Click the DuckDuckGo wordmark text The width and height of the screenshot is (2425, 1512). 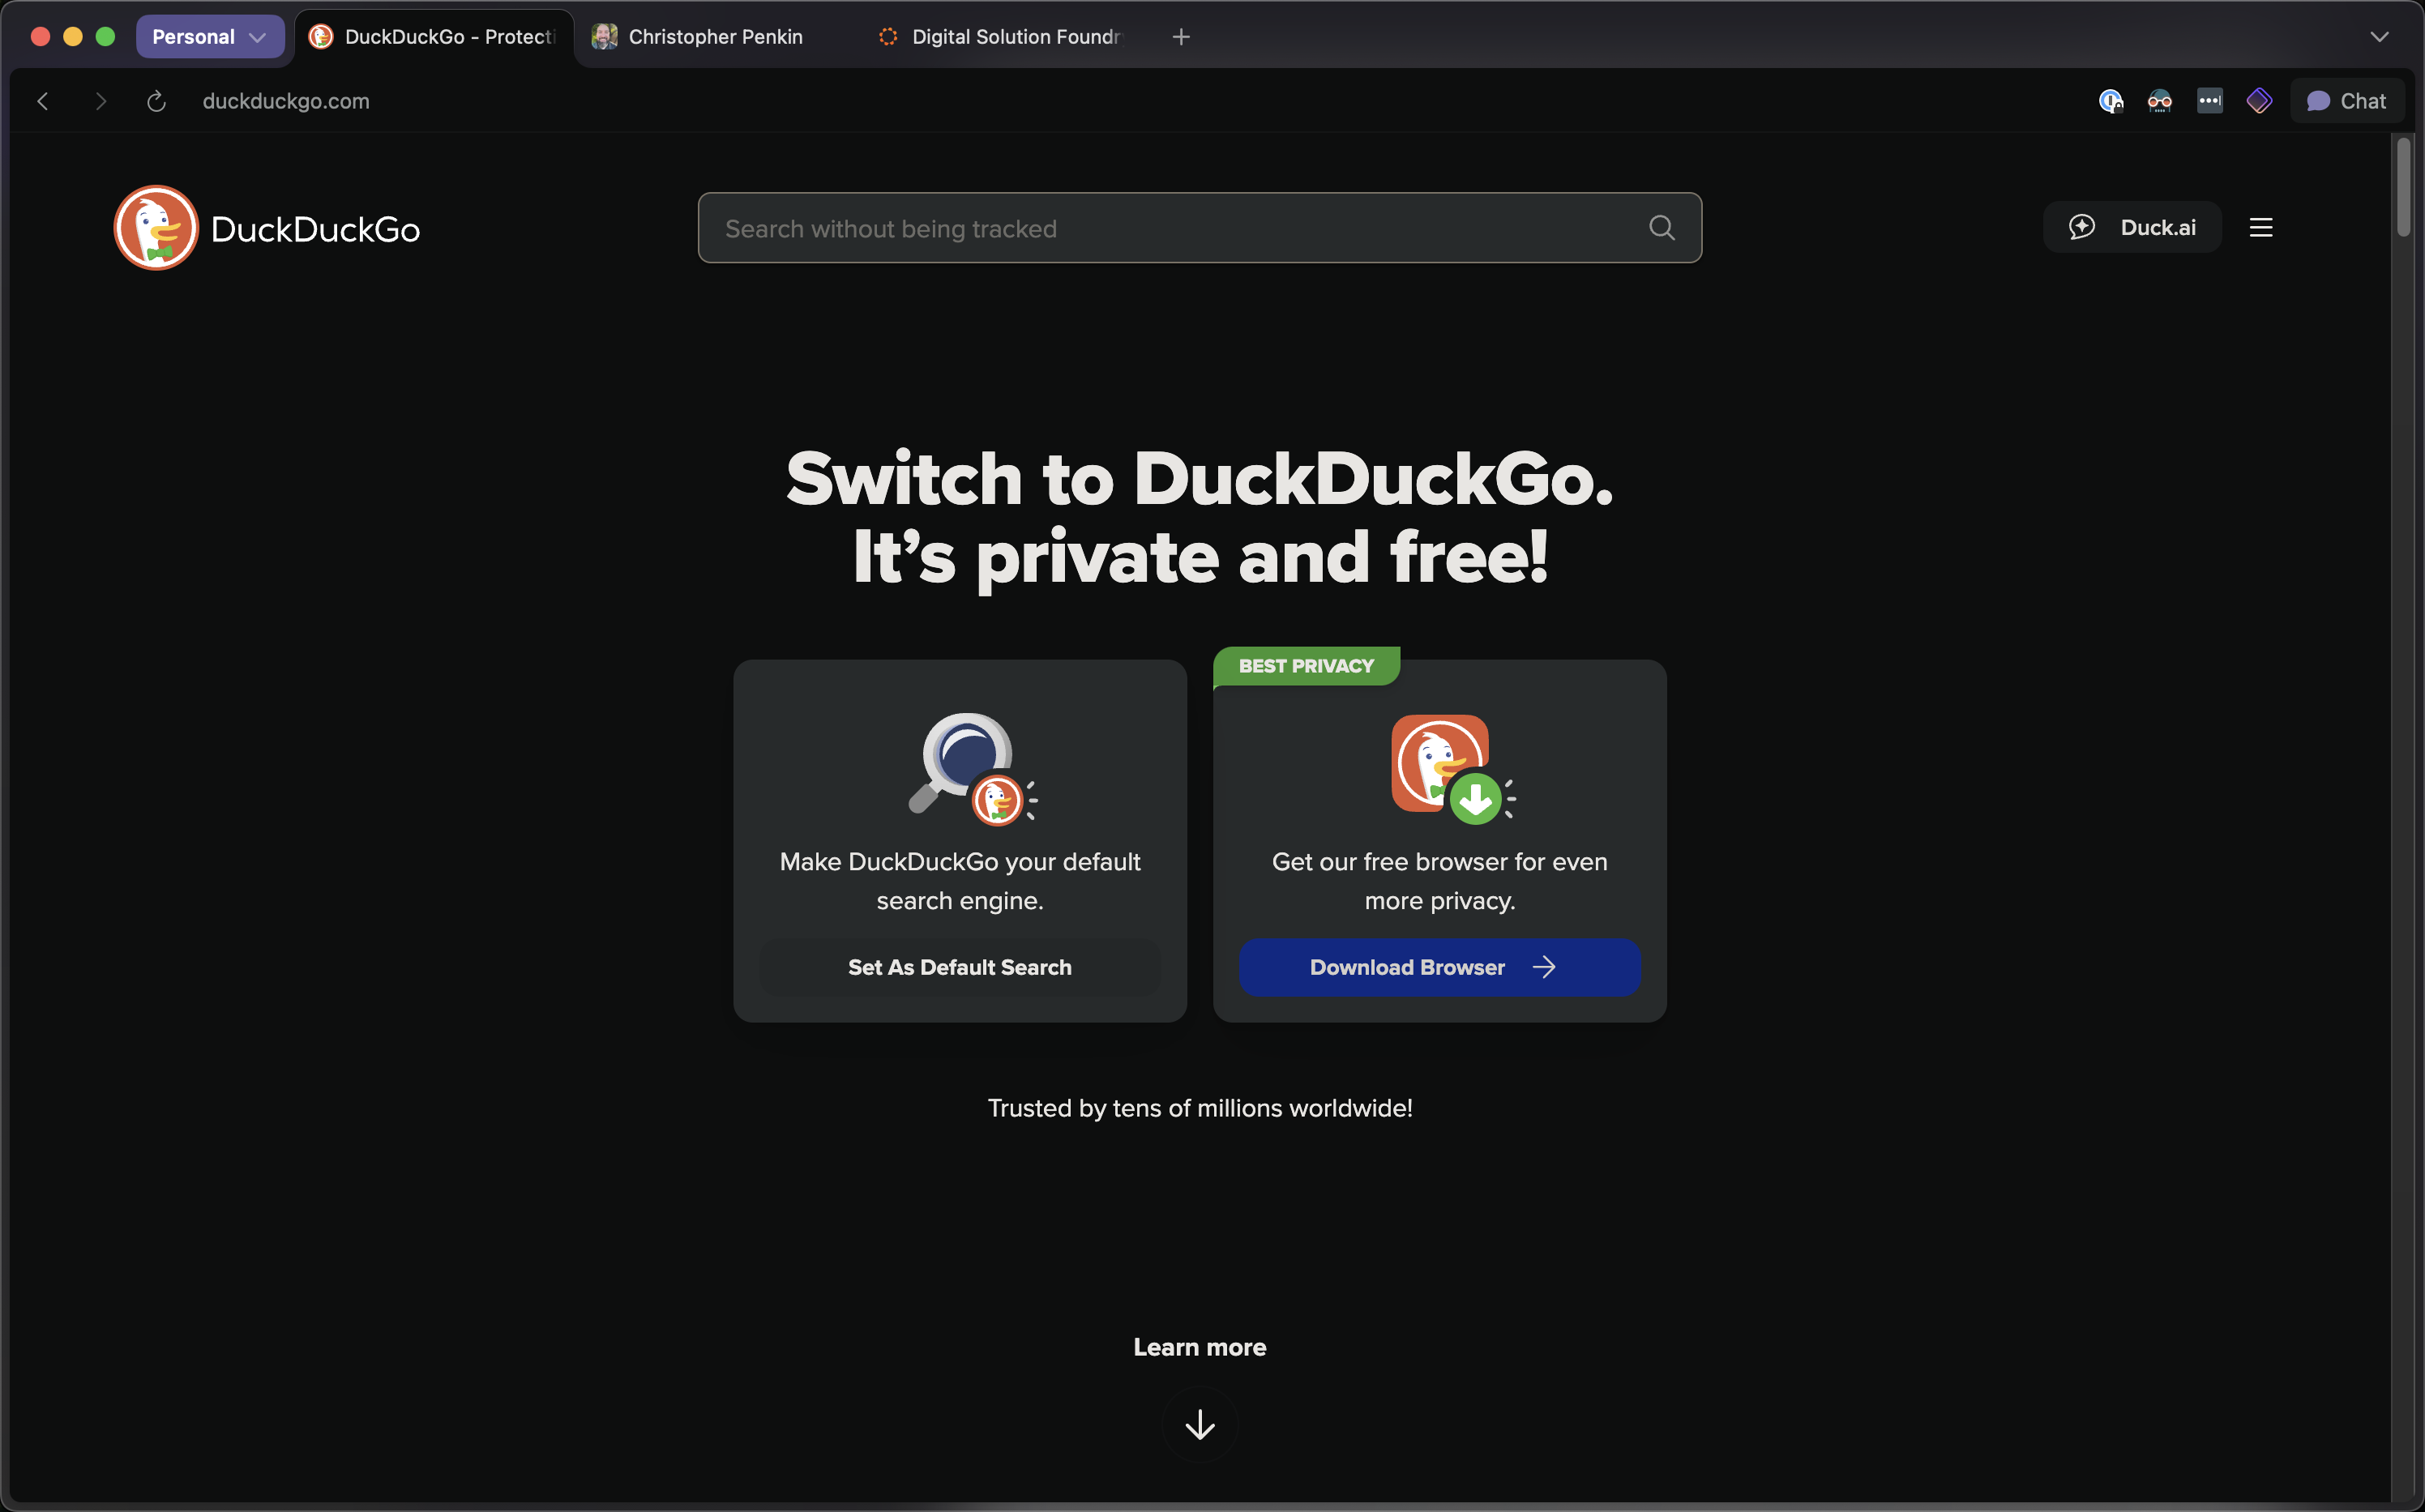click(315, 229)
